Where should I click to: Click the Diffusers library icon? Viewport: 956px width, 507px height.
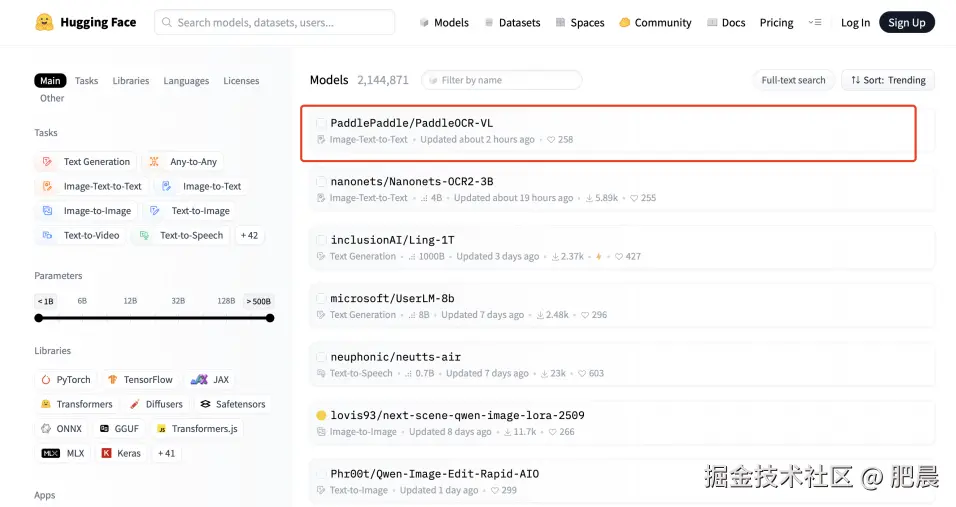[135, 404]
